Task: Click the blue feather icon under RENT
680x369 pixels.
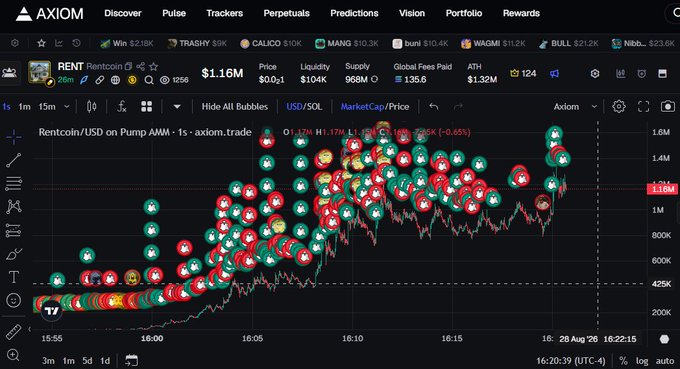Action: (x=84, y=80)
